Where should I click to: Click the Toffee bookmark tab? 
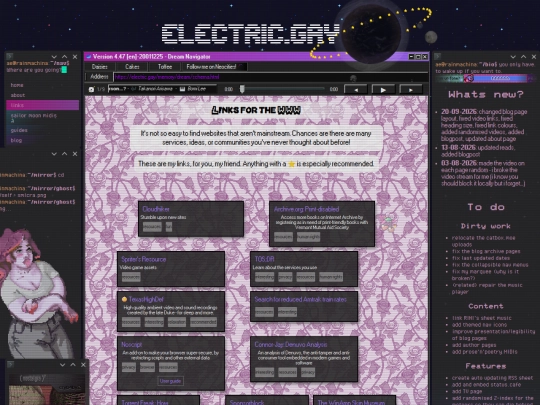point(165,67)
